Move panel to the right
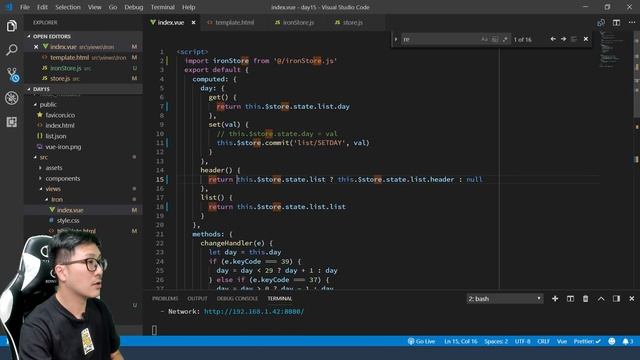 coord(616,299)
